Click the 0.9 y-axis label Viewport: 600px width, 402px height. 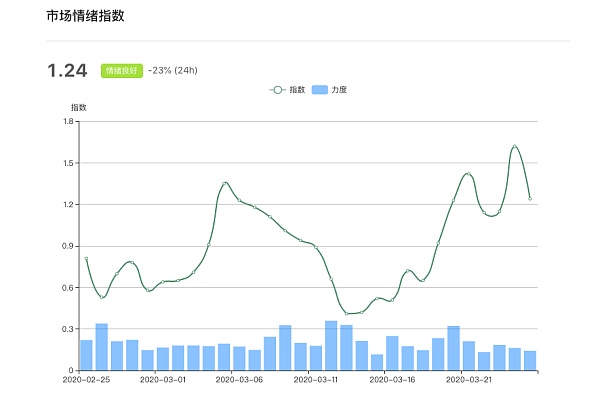[68, 246]
